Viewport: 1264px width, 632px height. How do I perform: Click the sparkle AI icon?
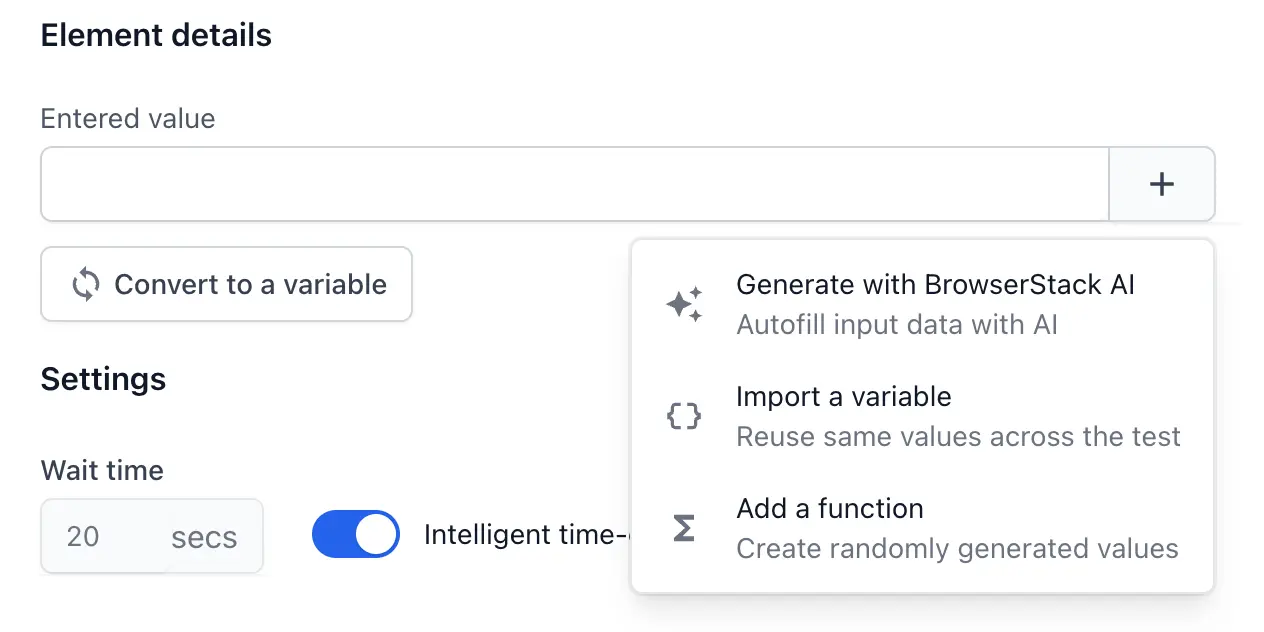(x=685, y=304)
